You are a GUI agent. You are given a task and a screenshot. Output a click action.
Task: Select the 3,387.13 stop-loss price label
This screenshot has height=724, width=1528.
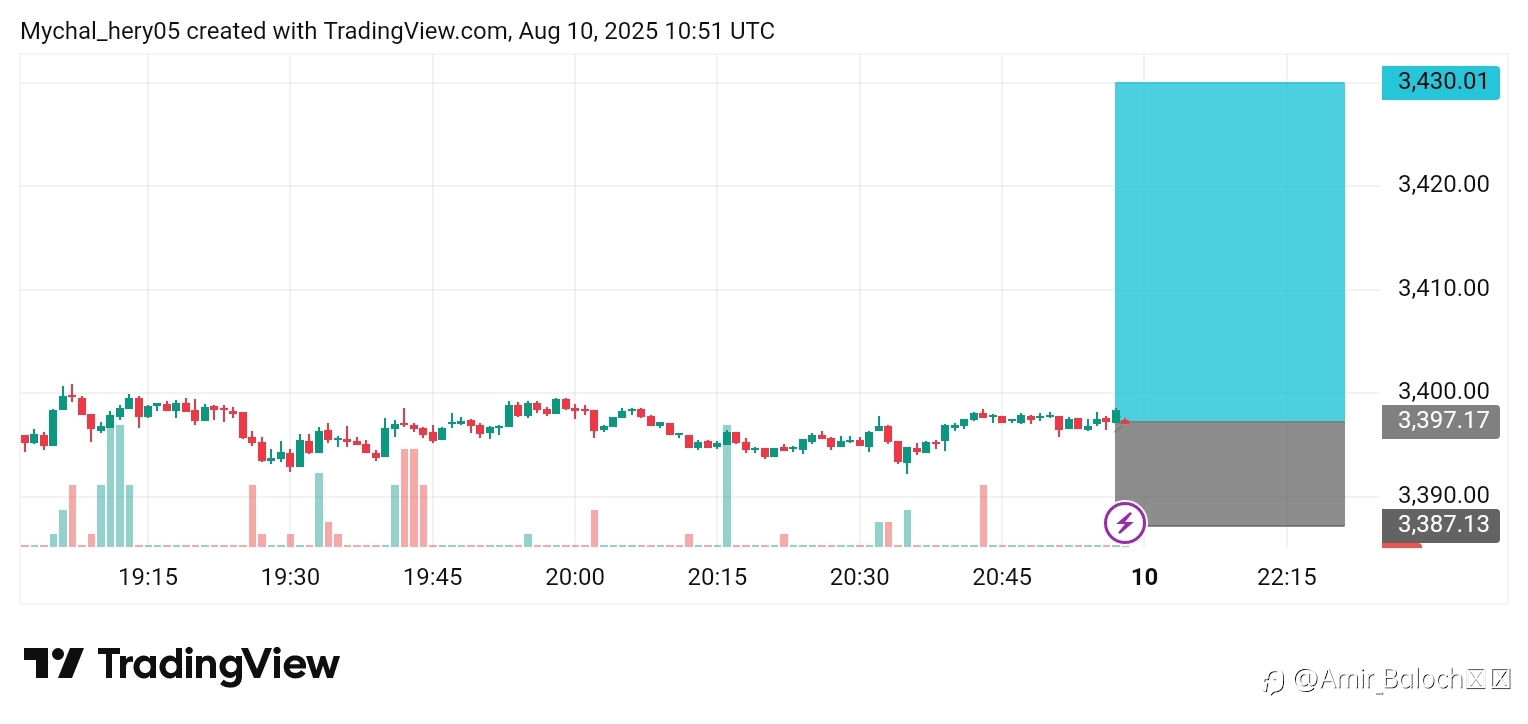tap(1441, 525)
